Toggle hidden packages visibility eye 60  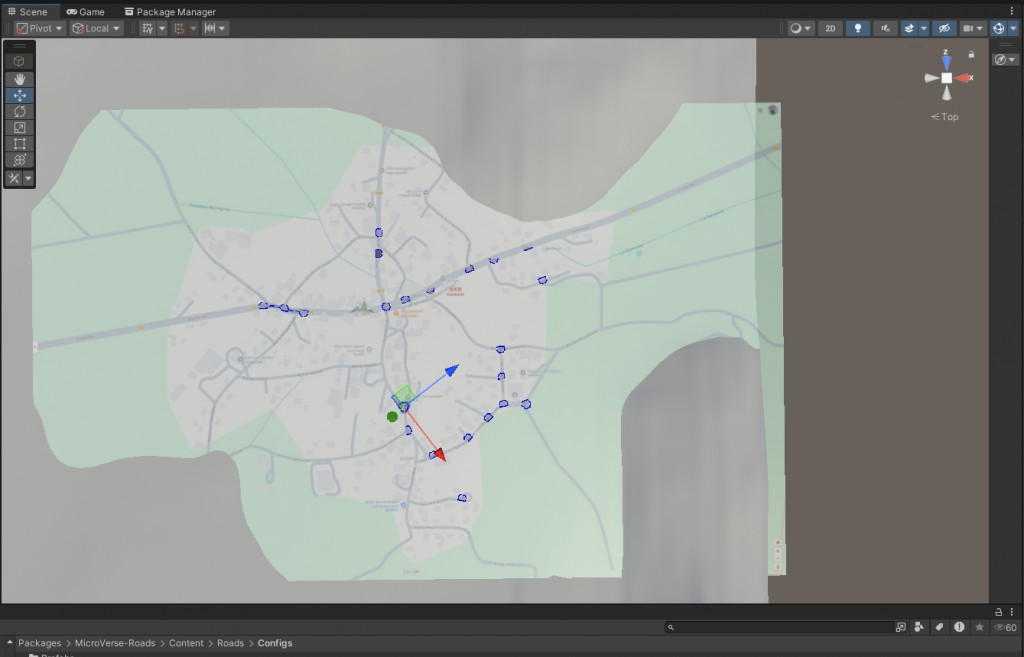pos(1006,627)
